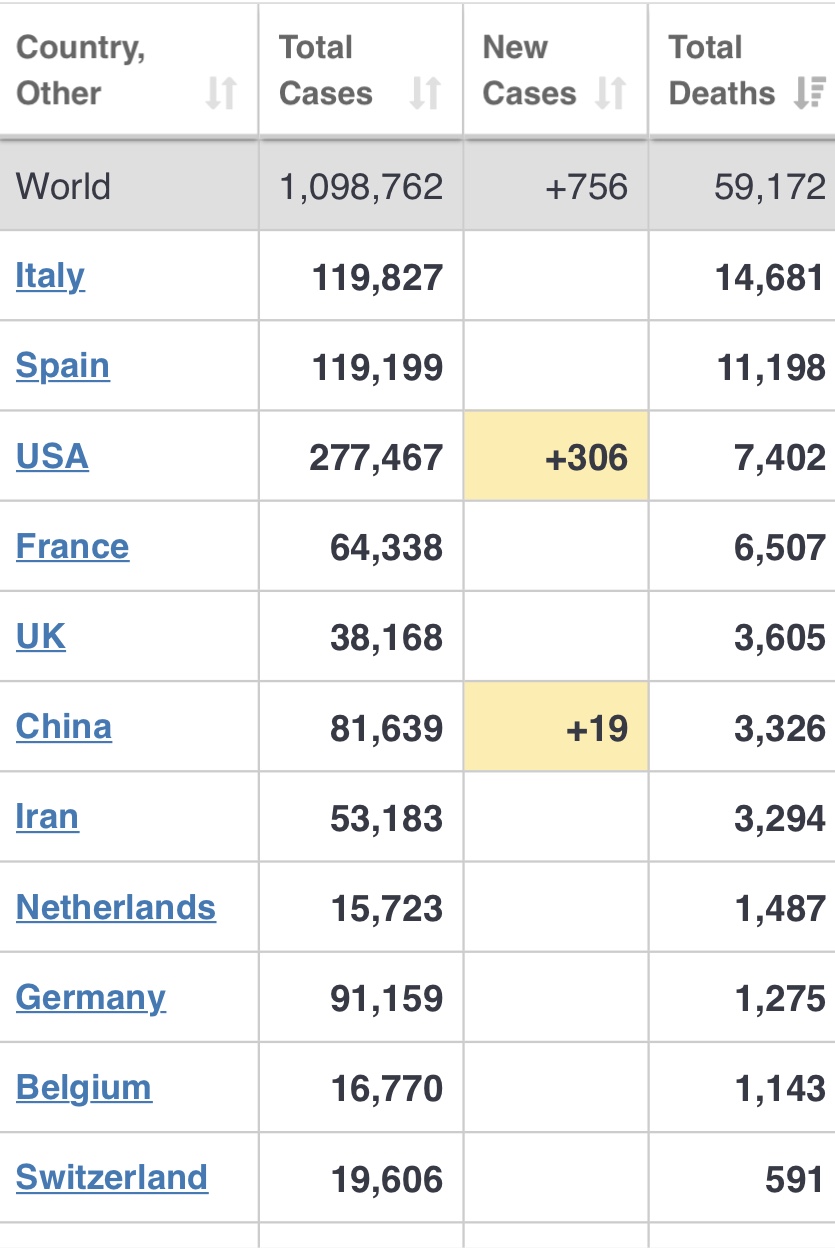Open the Italy country page
This screenshot has width=835, height=1248.
point(50,276)
